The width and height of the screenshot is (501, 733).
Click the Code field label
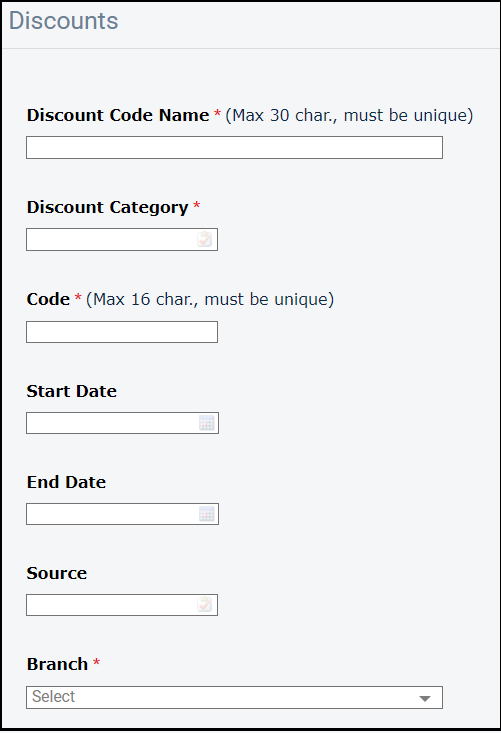[x=48, y=299]
